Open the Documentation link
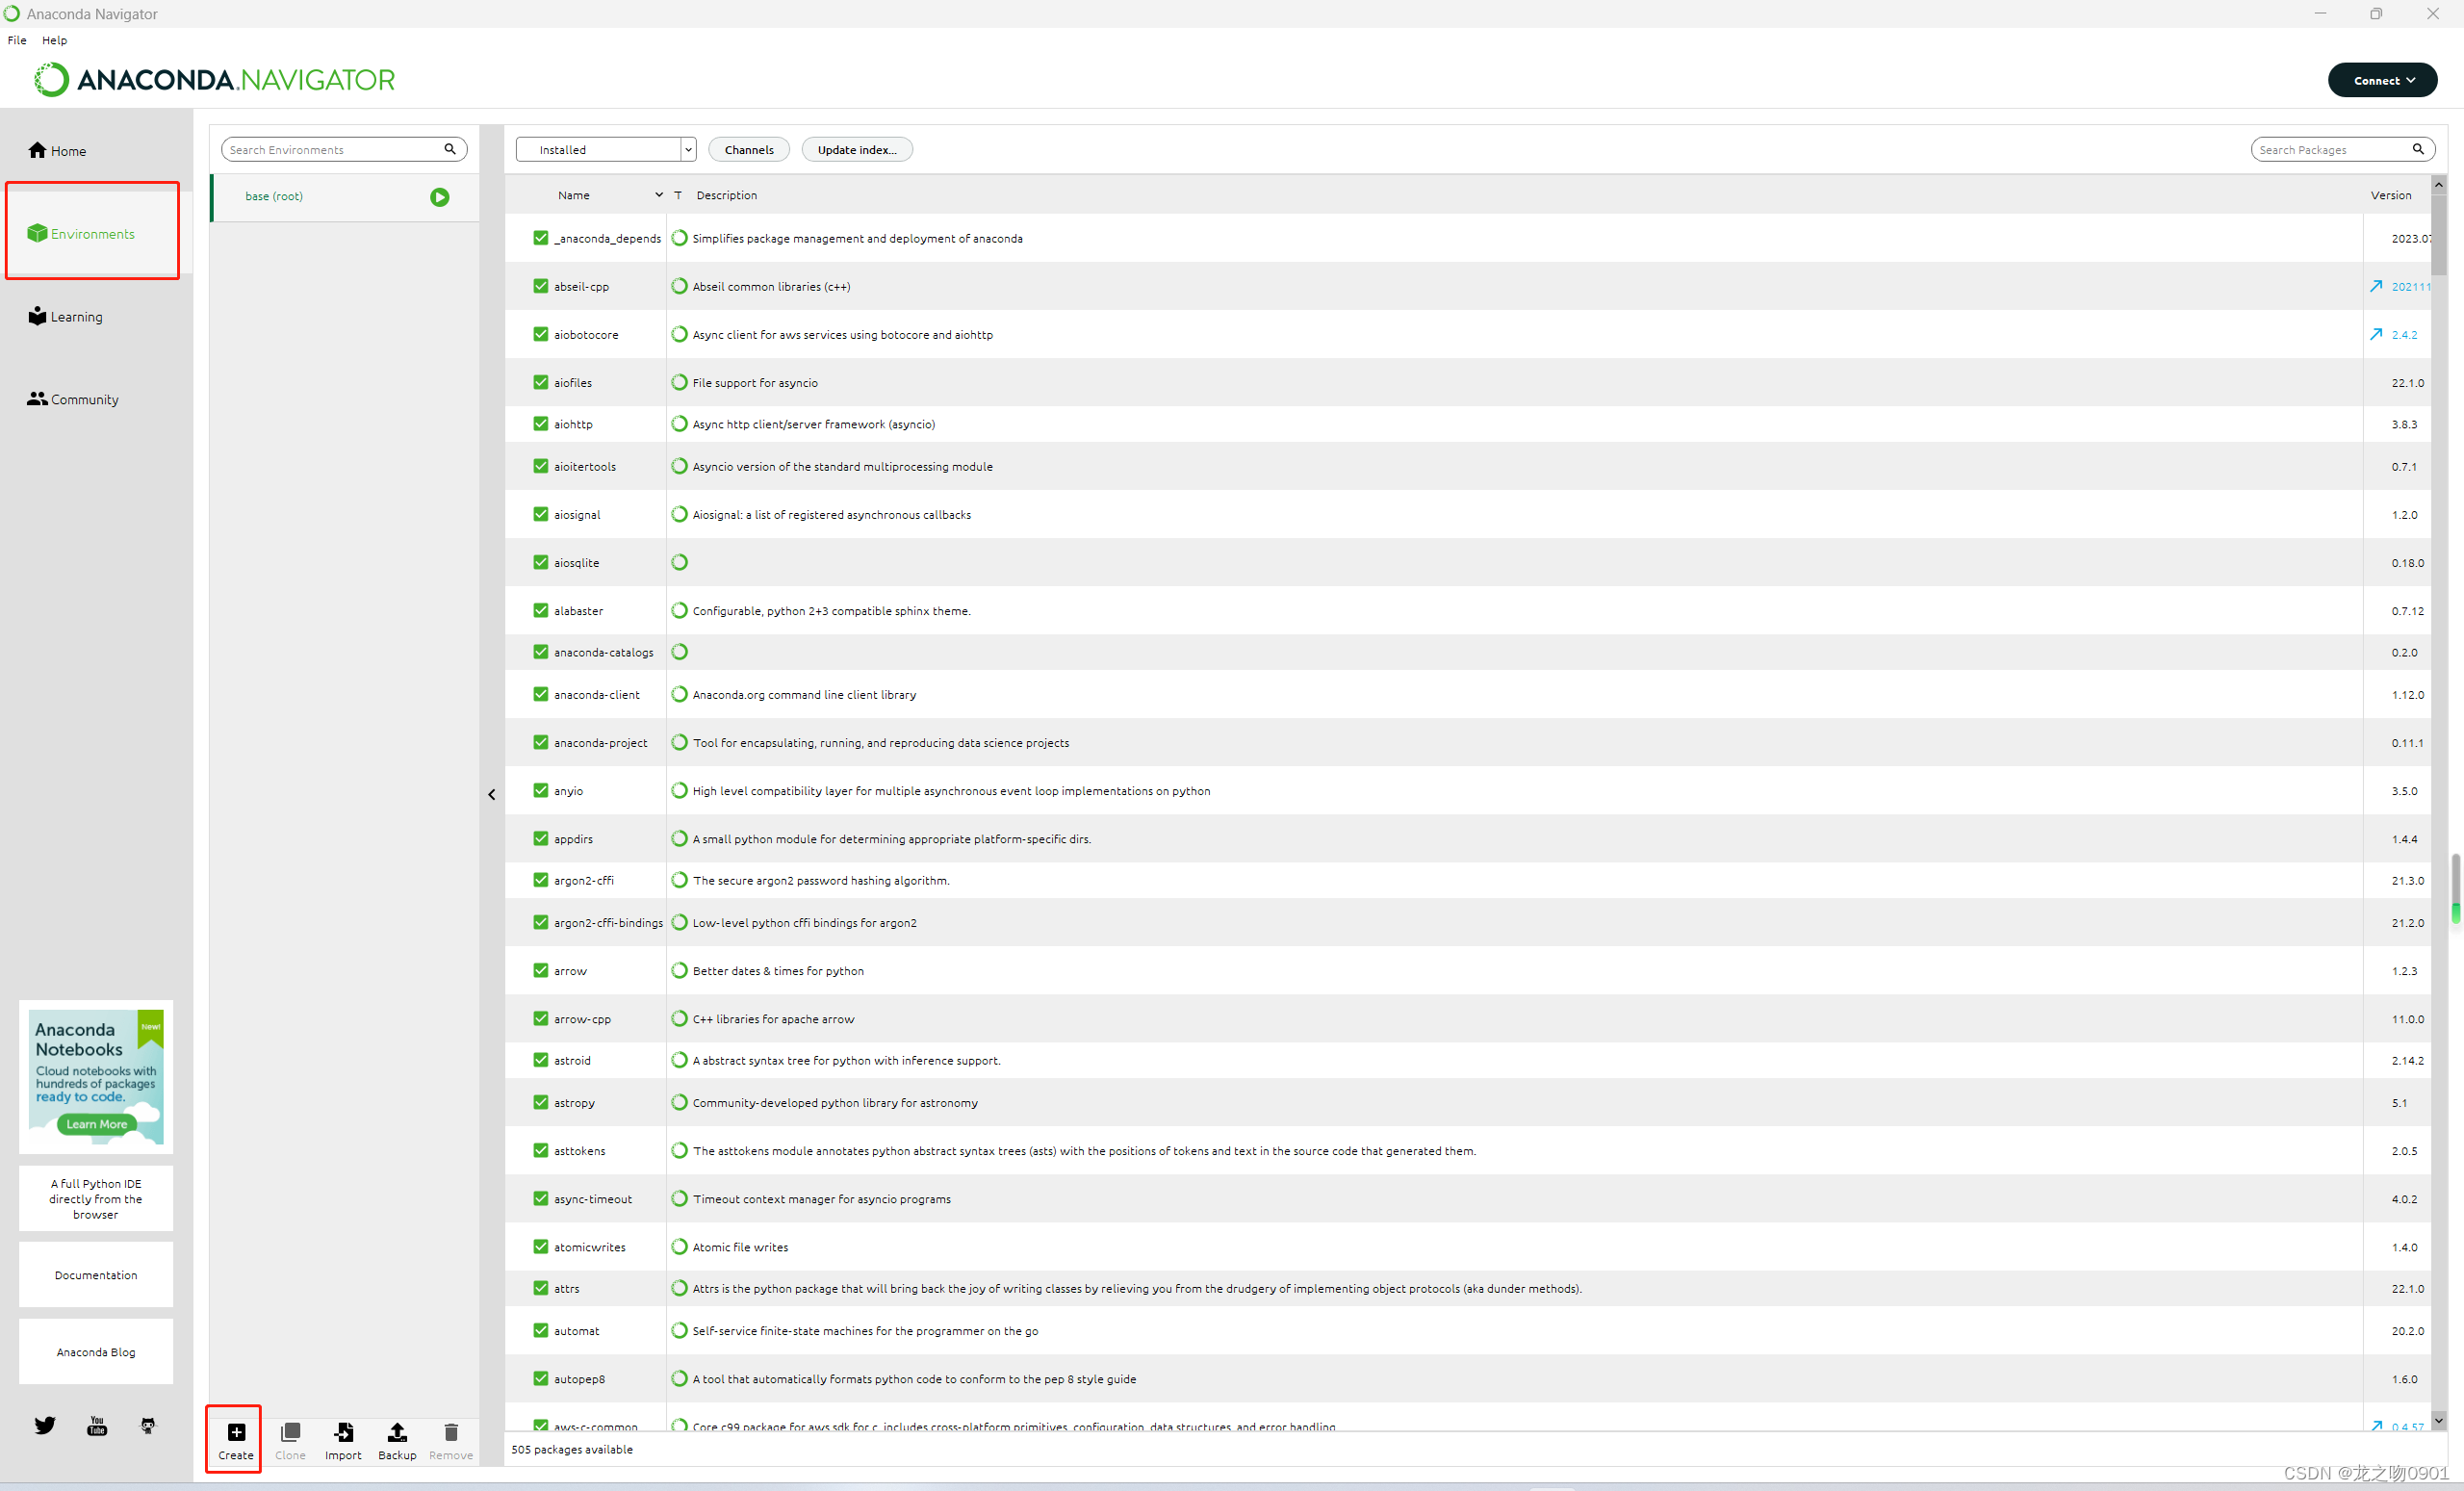The height and width of the screenshot is (1491, 2464). click(96, 1275)
